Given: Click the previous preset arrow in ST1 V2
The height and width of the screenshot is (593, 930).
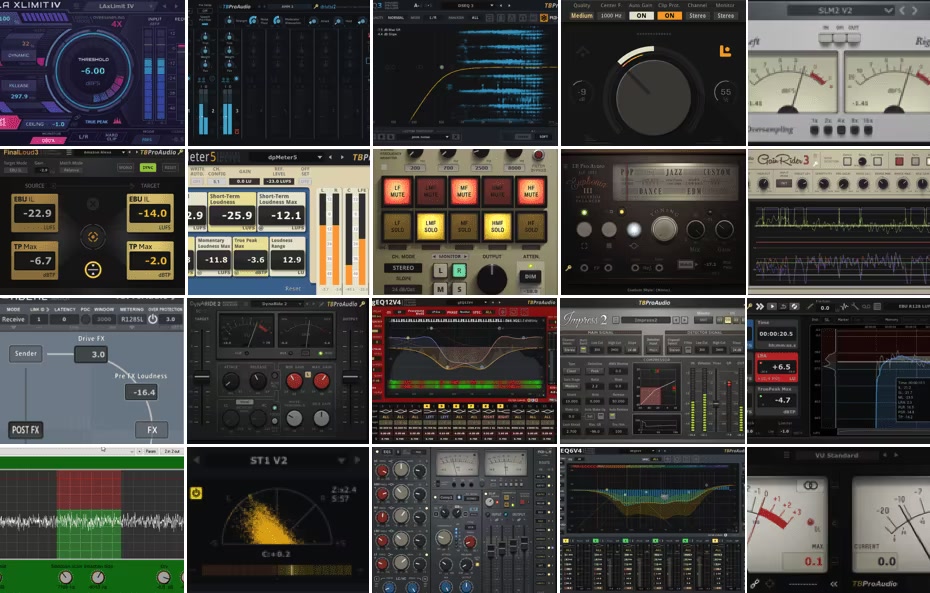Looking at the screenshot, I should [x=197, y=460].
